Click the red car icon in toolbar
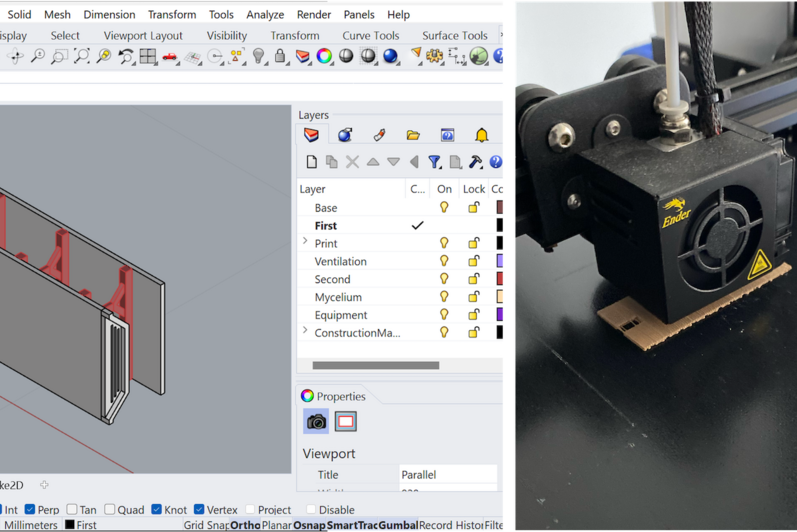The width and height of the screenshot is (797, 532). pyautogui.click(x=170, y=57)
